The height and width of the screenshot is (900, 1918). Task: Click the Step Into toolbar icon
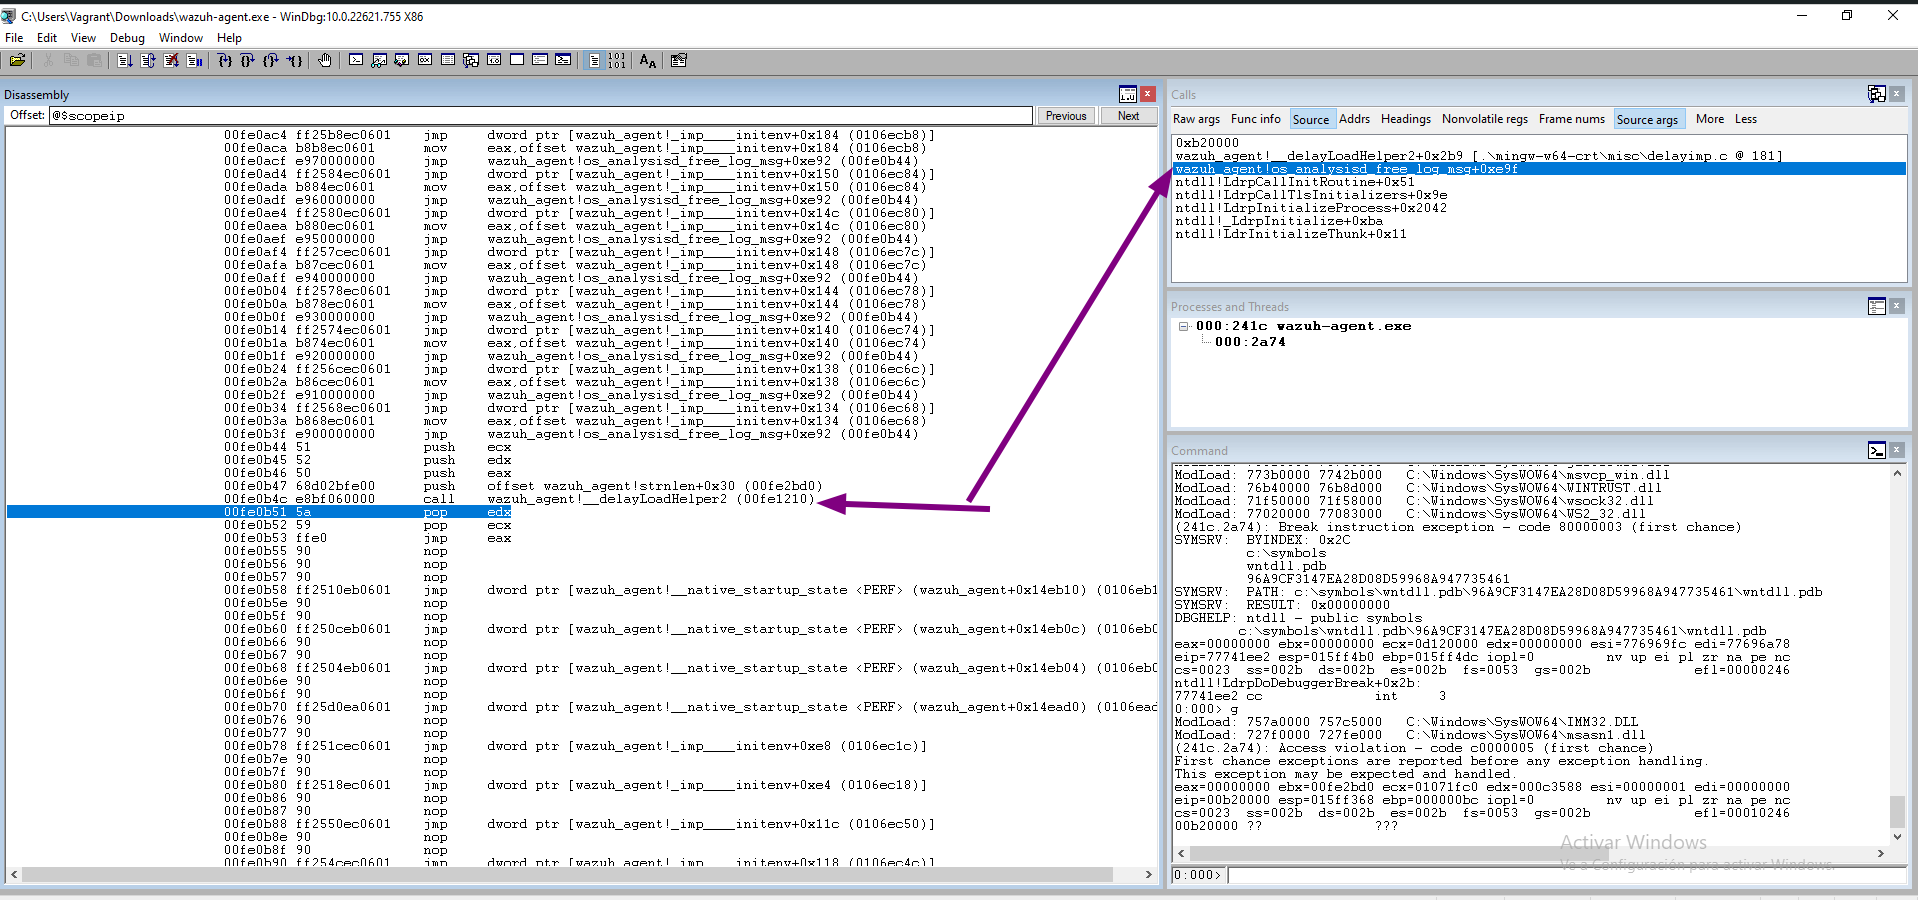point(224,61)
